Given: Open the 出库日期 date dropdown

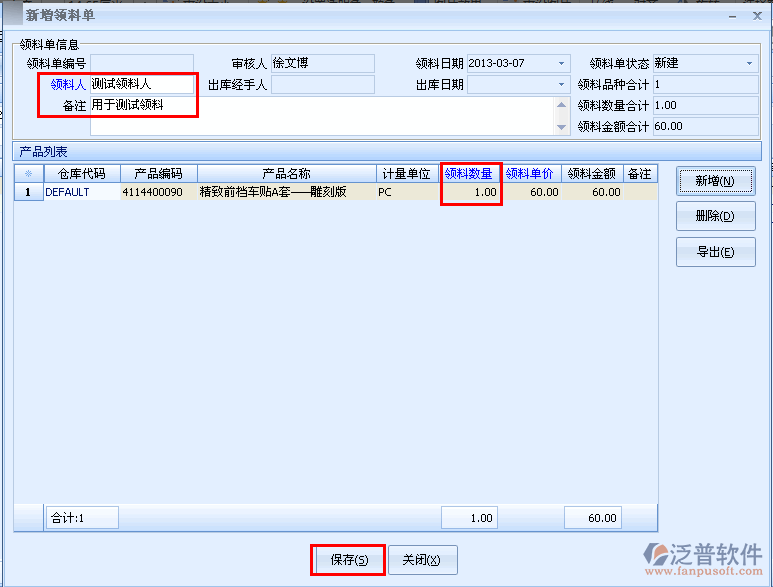Looking at the screenshot, I should point(562,85).
